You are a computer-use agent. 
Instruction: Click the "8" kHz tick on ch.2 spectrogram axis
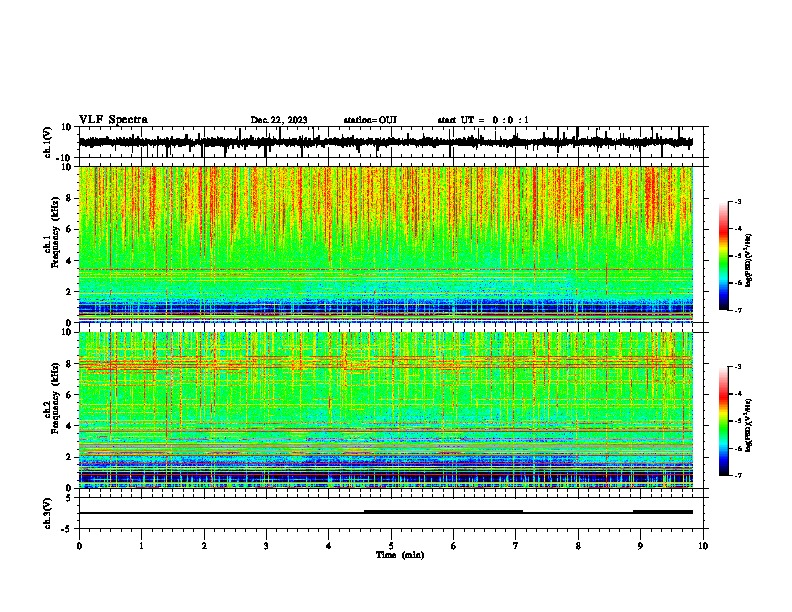(70, 364)
